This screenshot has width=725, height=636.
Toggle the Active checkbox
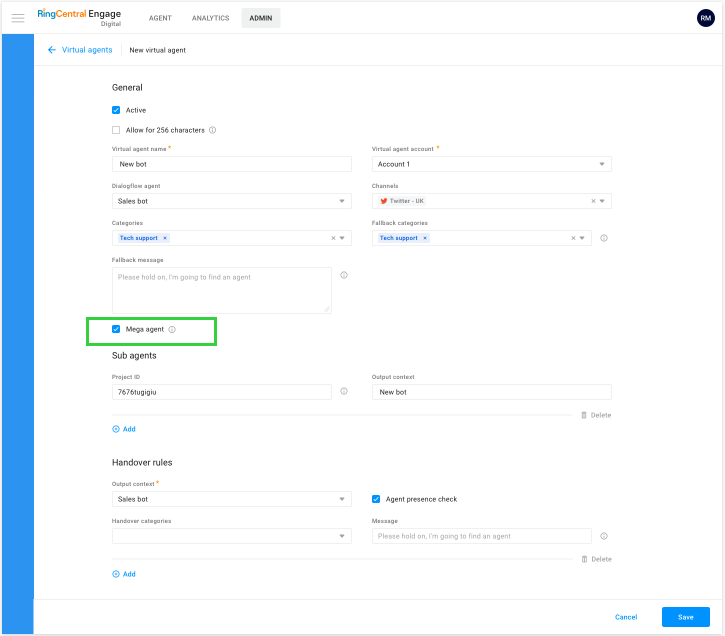pyautogui.click(x=116, y=110)
